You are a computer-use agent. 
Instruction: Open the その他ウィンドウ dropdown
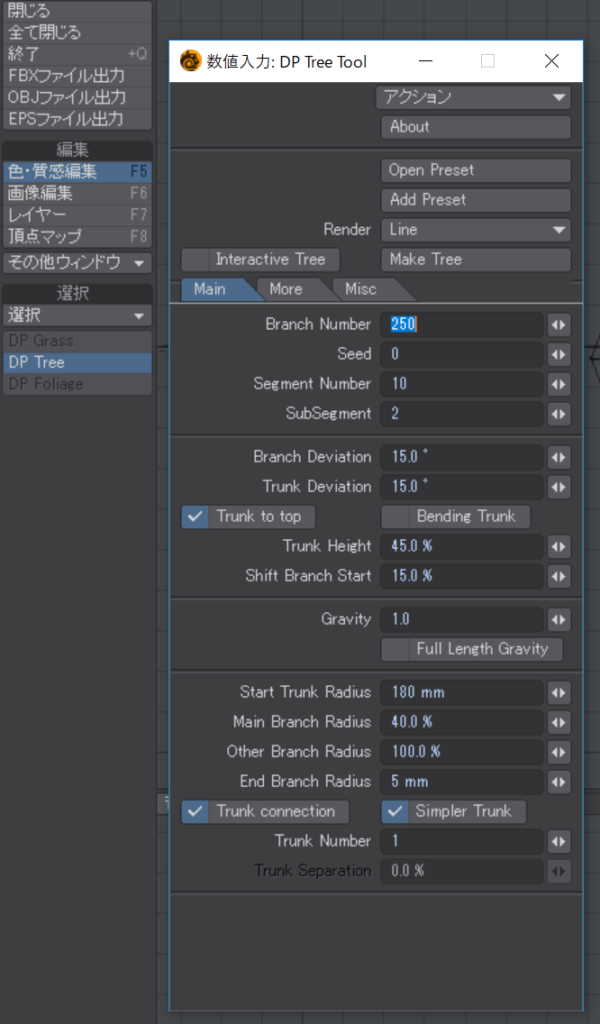tap(77, 263)
